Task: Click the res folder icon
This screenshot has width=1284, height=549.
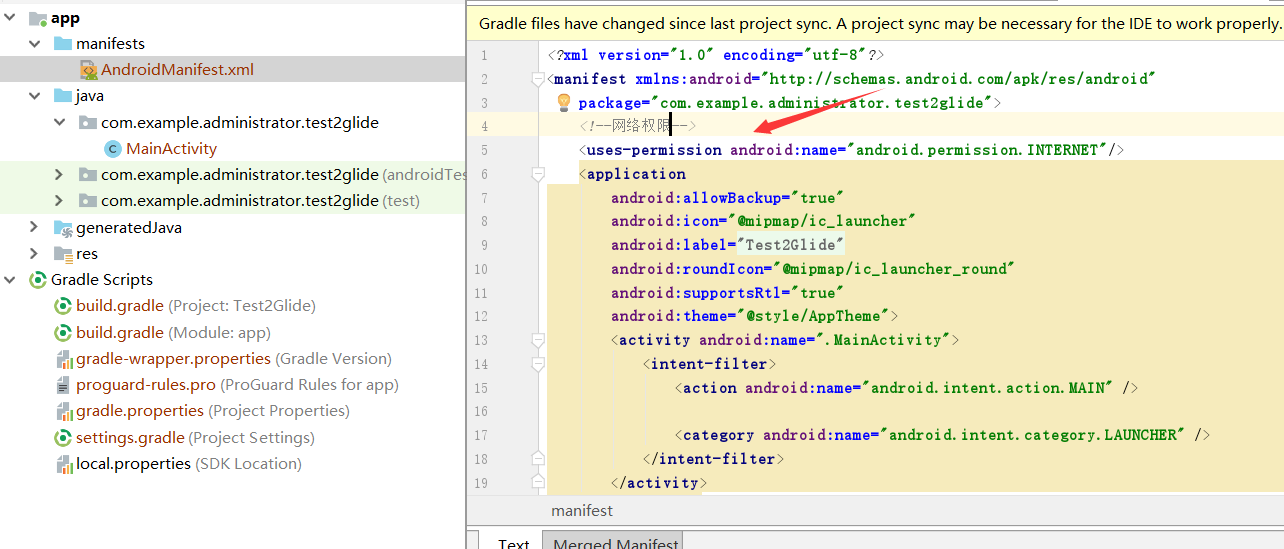Action: (x=63, y=253)
